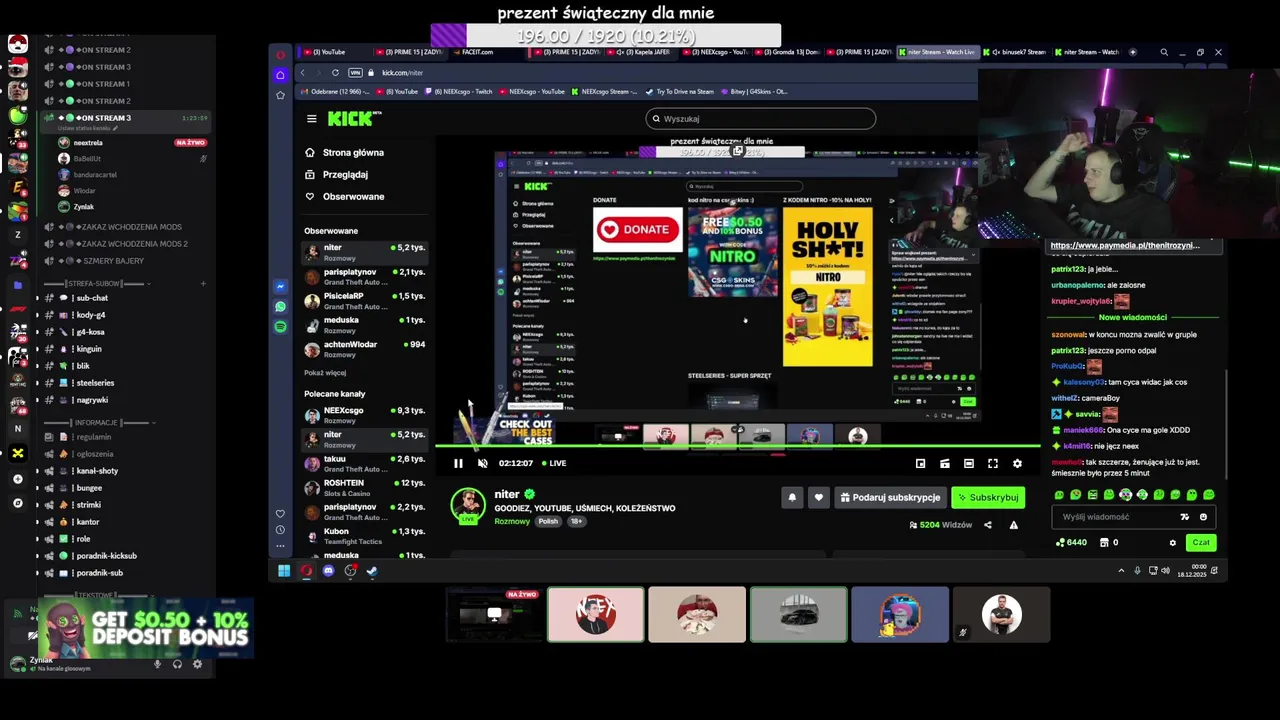The height and width of the screenshot is (720, 1280).
Task: Toggle notification bell for niter
Action: click(x=792, y=497)
